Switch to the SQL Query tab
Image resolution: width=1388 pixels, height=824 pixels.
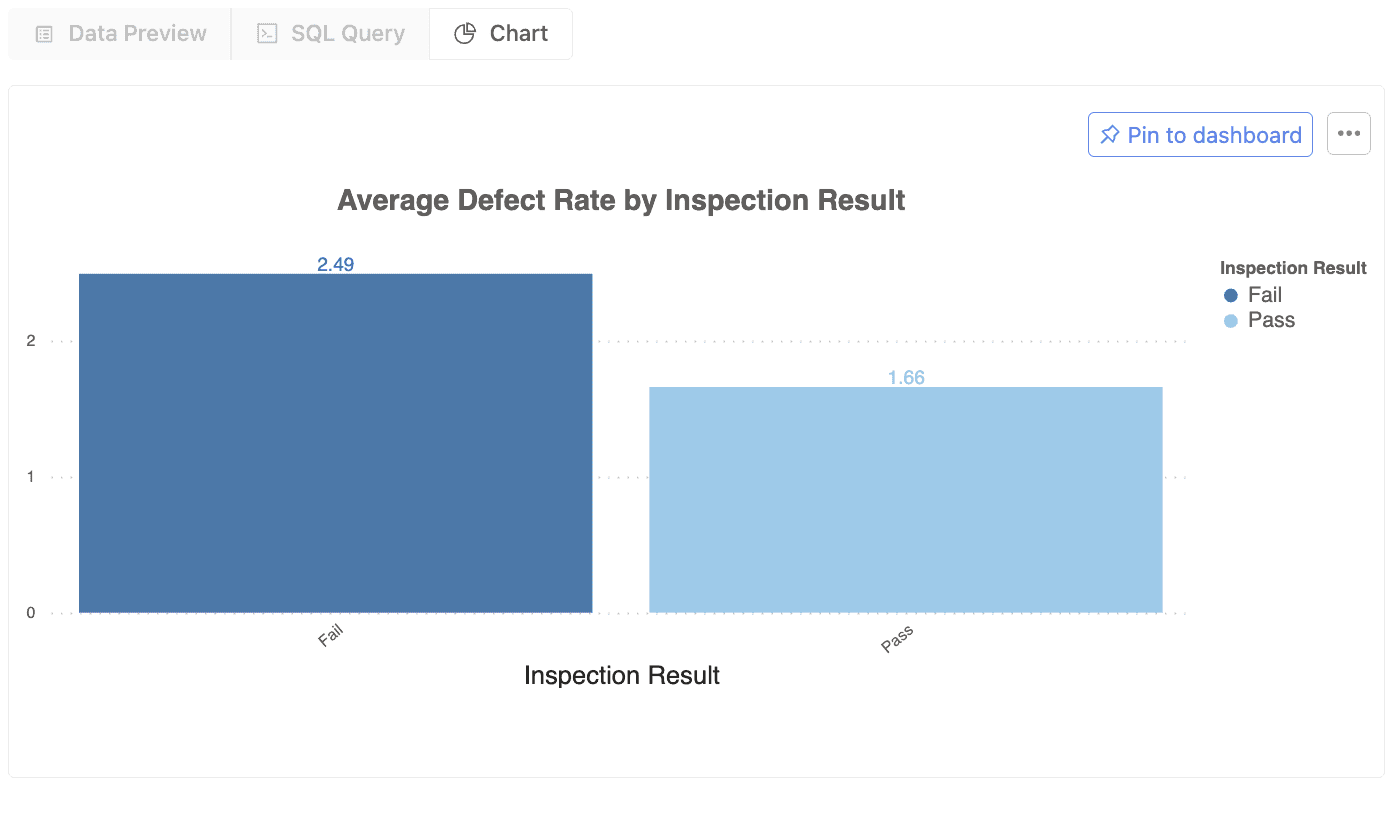331,34
